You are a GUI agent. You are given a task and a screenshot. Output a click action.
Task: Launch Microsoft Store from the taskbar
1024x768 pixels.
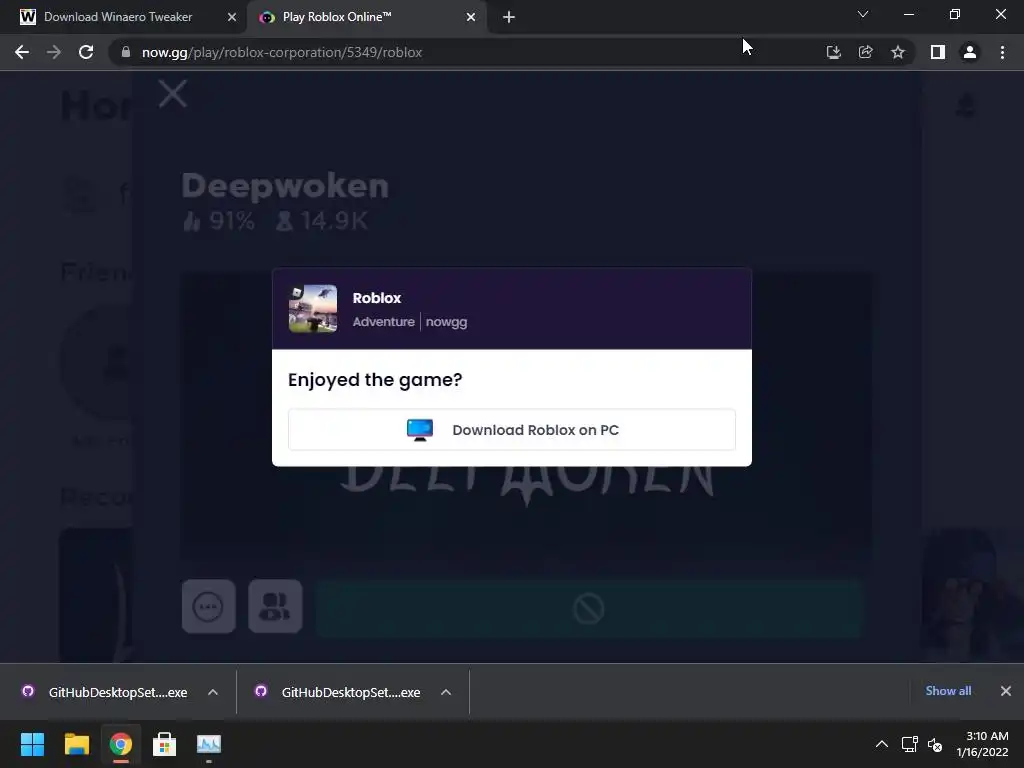click(165, 744)
